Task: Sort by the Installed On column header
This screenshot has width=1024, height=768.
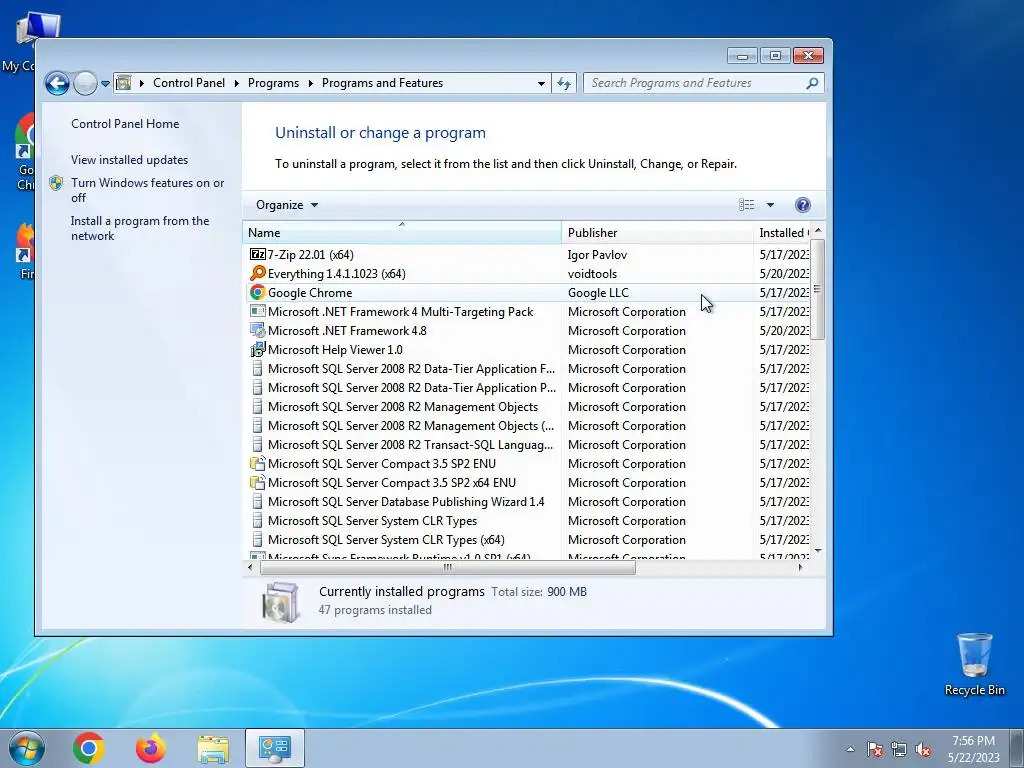Action: coord(782,232)
